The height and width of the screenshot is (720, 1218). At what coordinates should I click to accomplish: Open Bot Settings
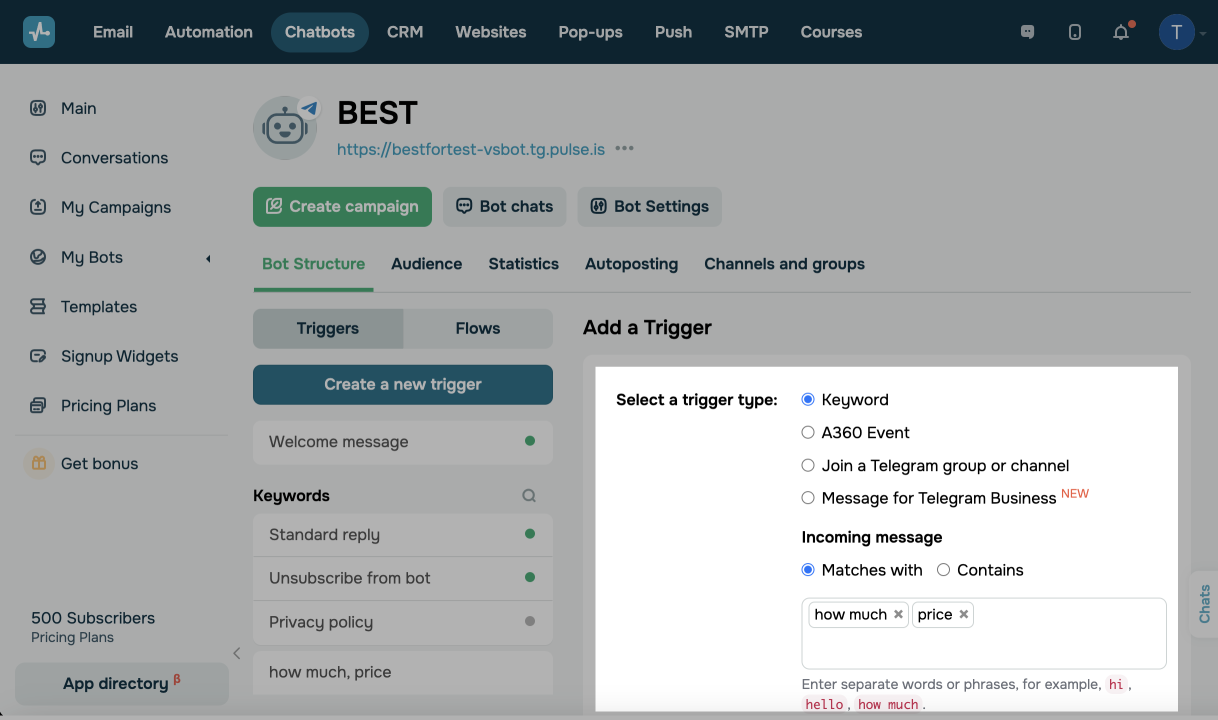tap(649, 206)
